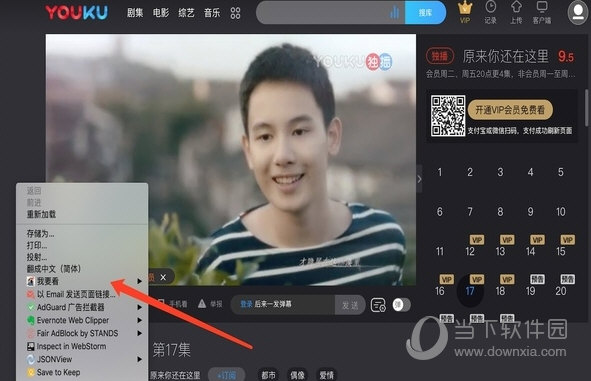The image size is (591, 381).
Task: Click the YOUKU logo
Action: pyautogui.click(x=77, y=12)
